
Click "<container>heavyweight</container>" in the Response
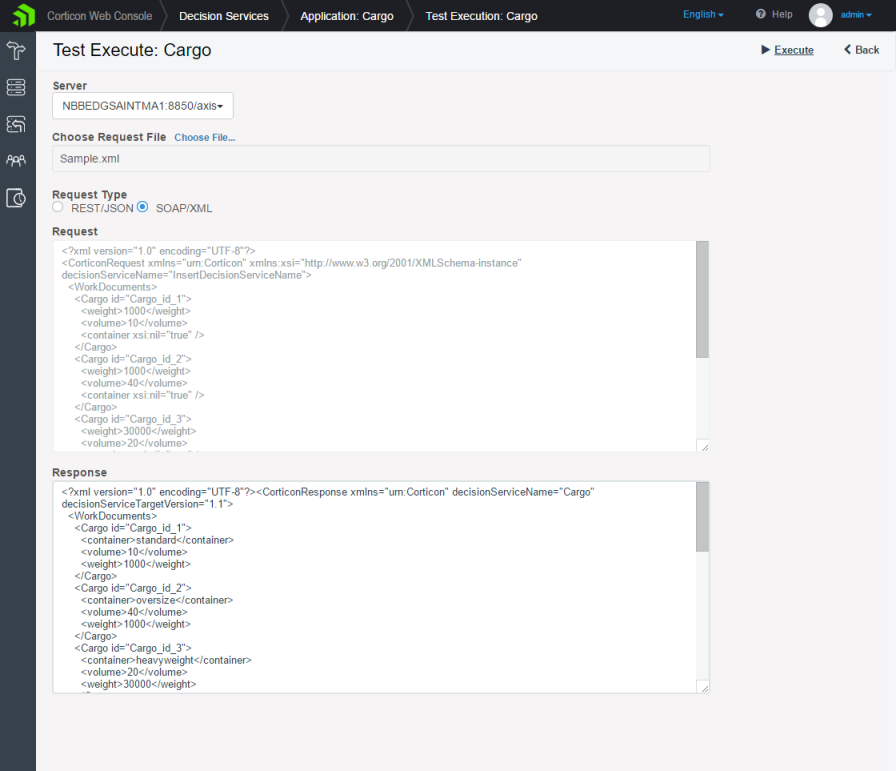pyautogui.click(x=166, y=660)
